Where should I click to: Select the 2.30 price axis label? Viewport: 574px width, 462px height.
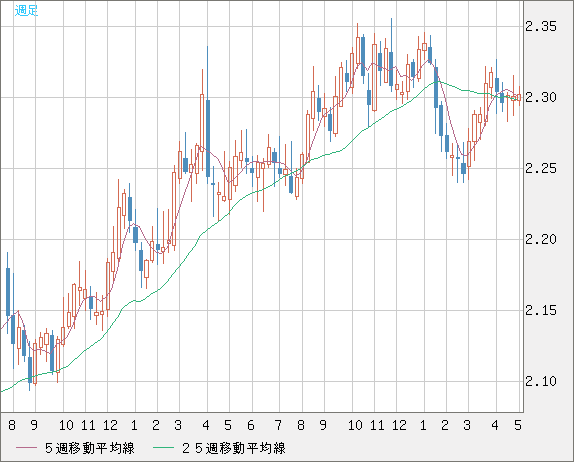(541, 97)
